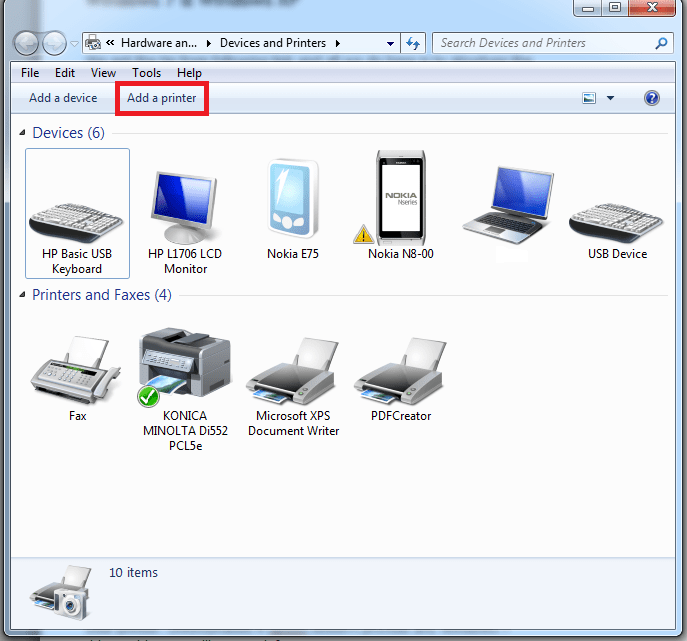This screenshot has width=687, height=641.
Task: Click Add a printer
Action: pos(162,98)
